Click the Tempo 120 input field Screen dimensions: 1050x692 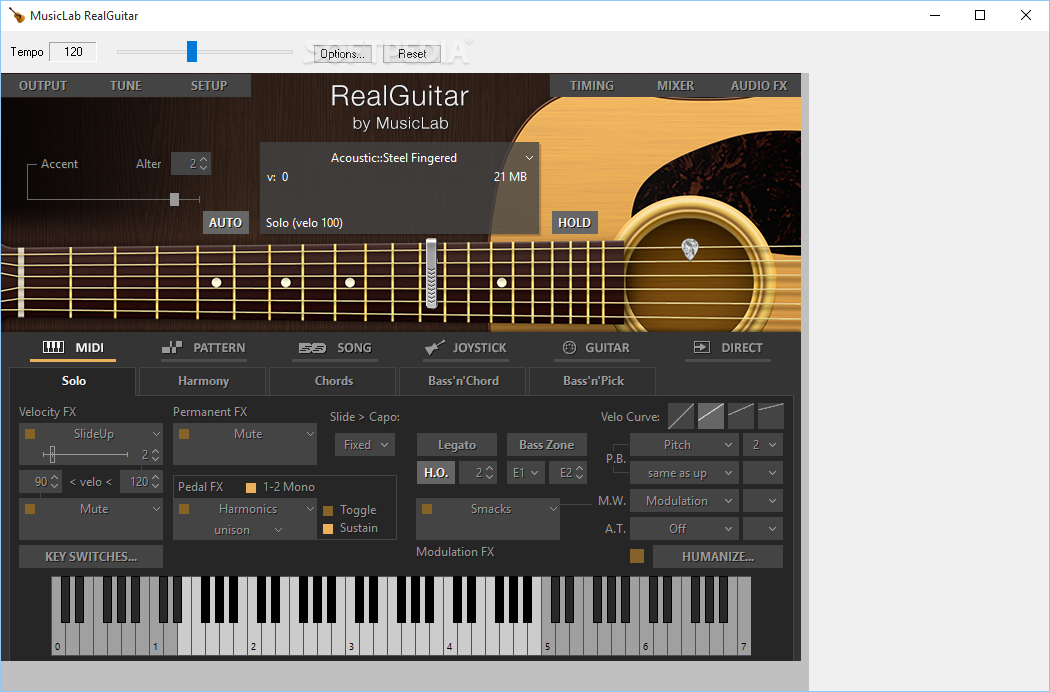73,52
